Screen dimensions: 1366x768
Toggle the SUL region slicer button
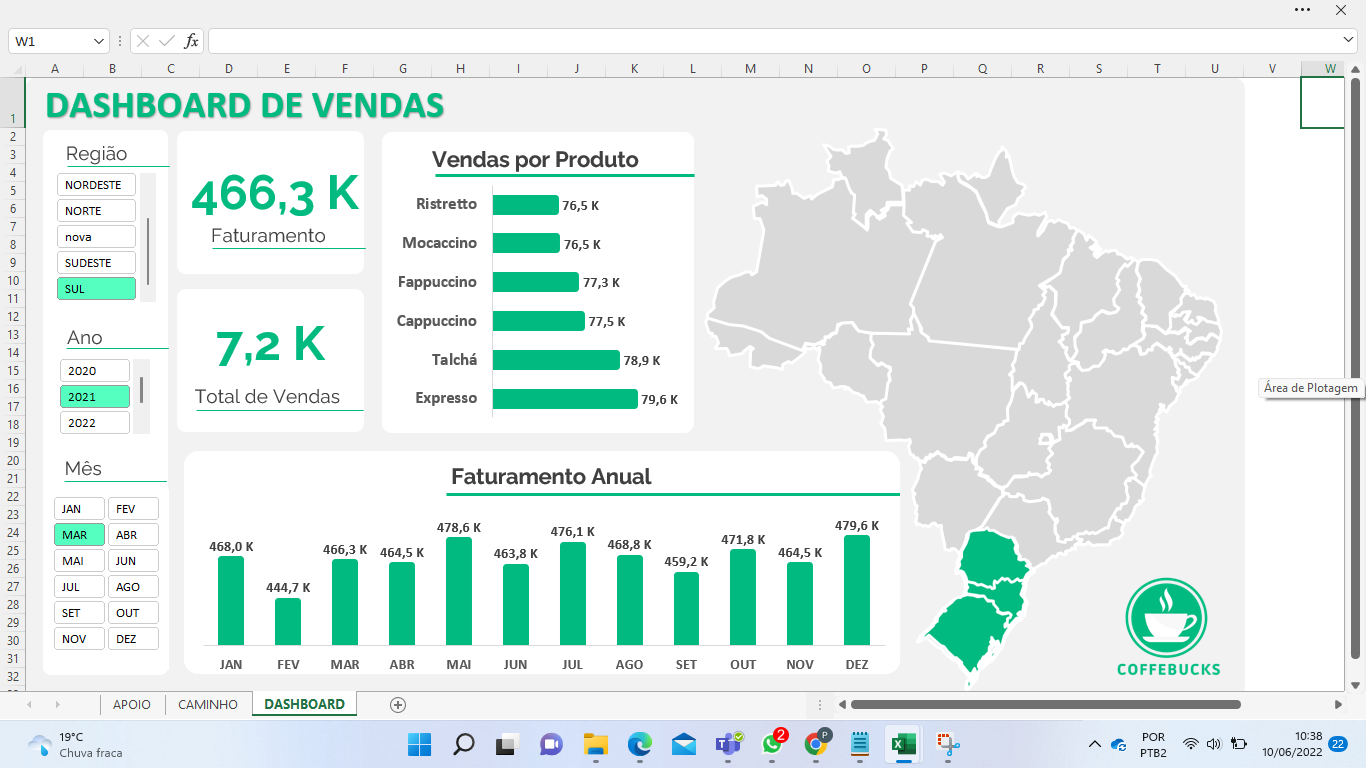coord(96,289)
